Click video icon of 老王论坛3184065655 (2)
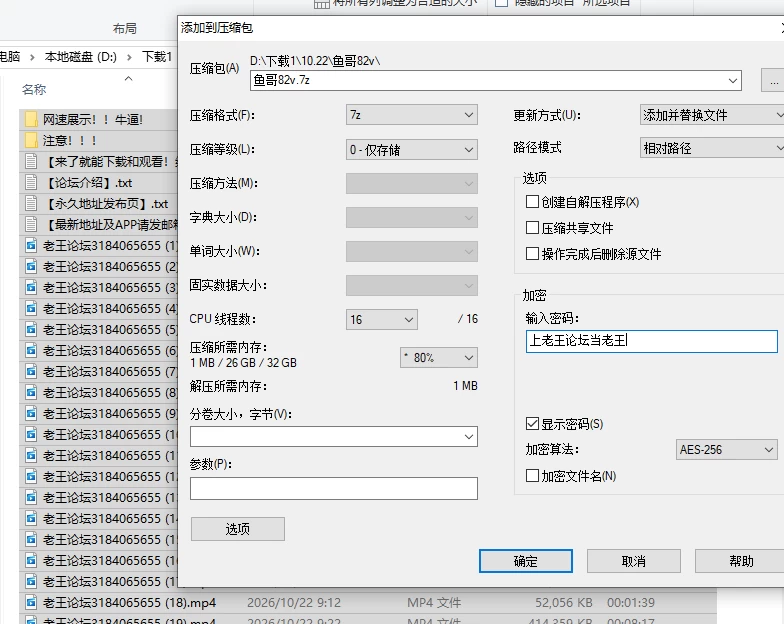The image size is (784, 624). pos(31,266)
